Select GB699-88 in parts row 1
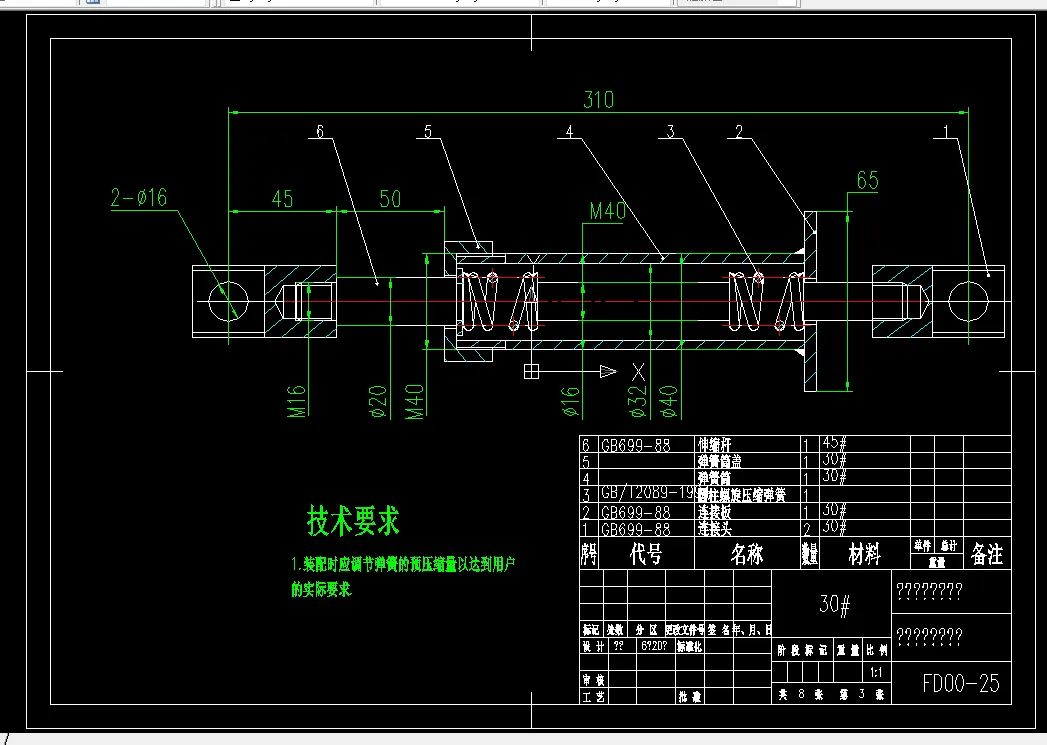The height and width of the screenshot is (745, 1047). 636,529
